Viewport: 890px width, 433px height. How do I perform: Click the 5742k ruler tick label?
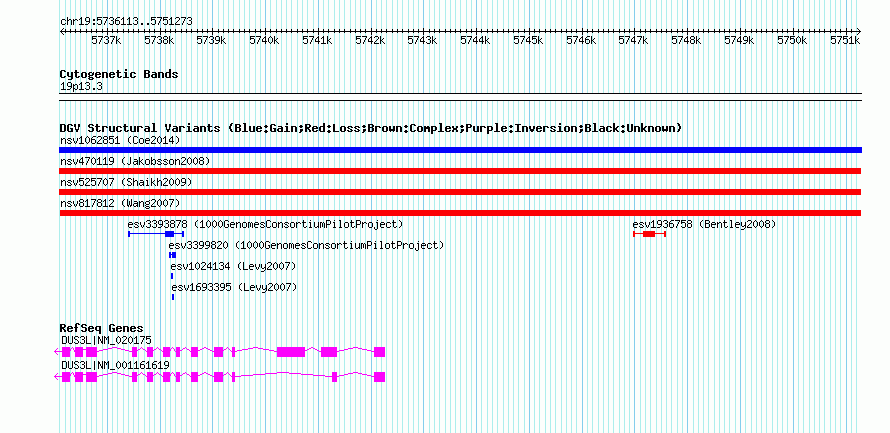pyautogui.click(x=370, y=40)
